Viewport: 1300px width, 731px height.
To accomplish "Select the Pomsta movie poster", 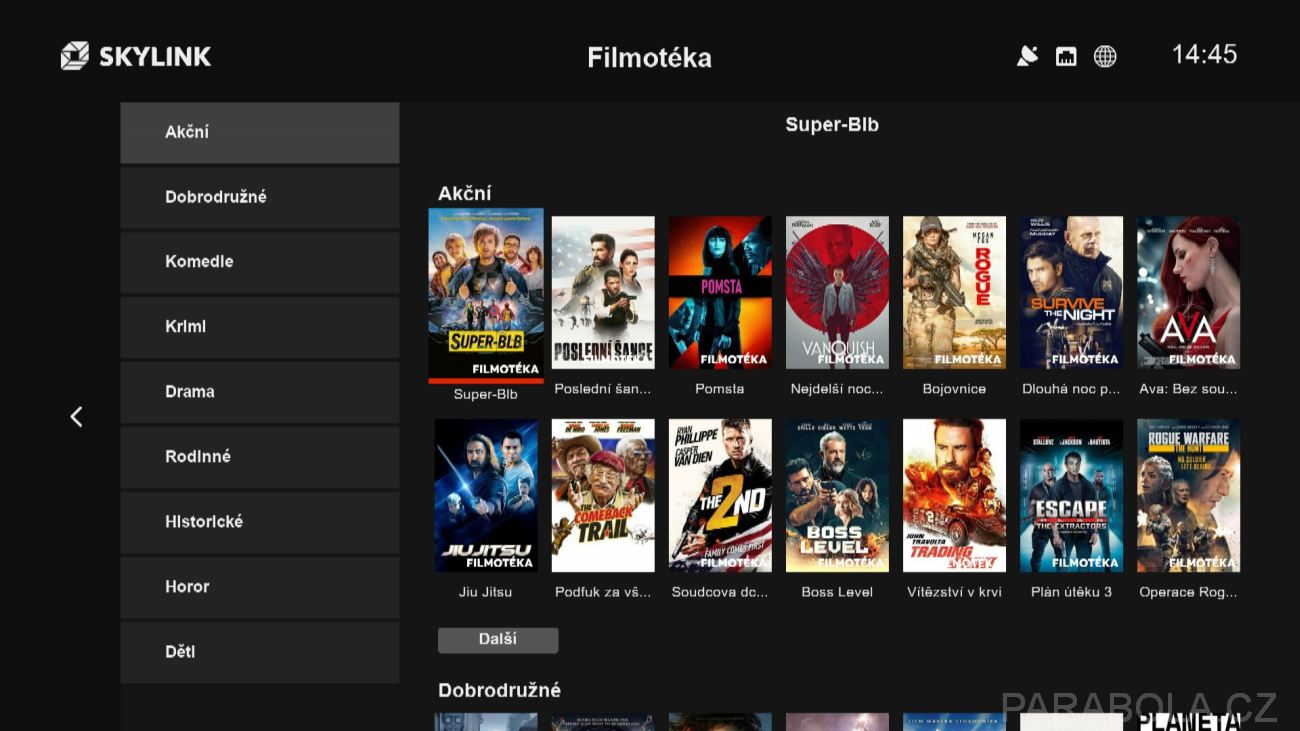I will 720,293.
